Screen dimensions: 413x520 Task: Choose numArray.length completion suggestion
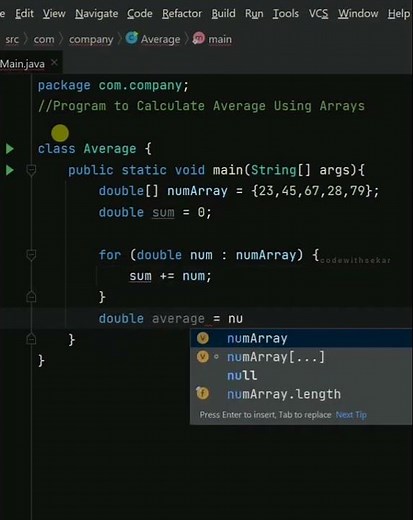301,394
